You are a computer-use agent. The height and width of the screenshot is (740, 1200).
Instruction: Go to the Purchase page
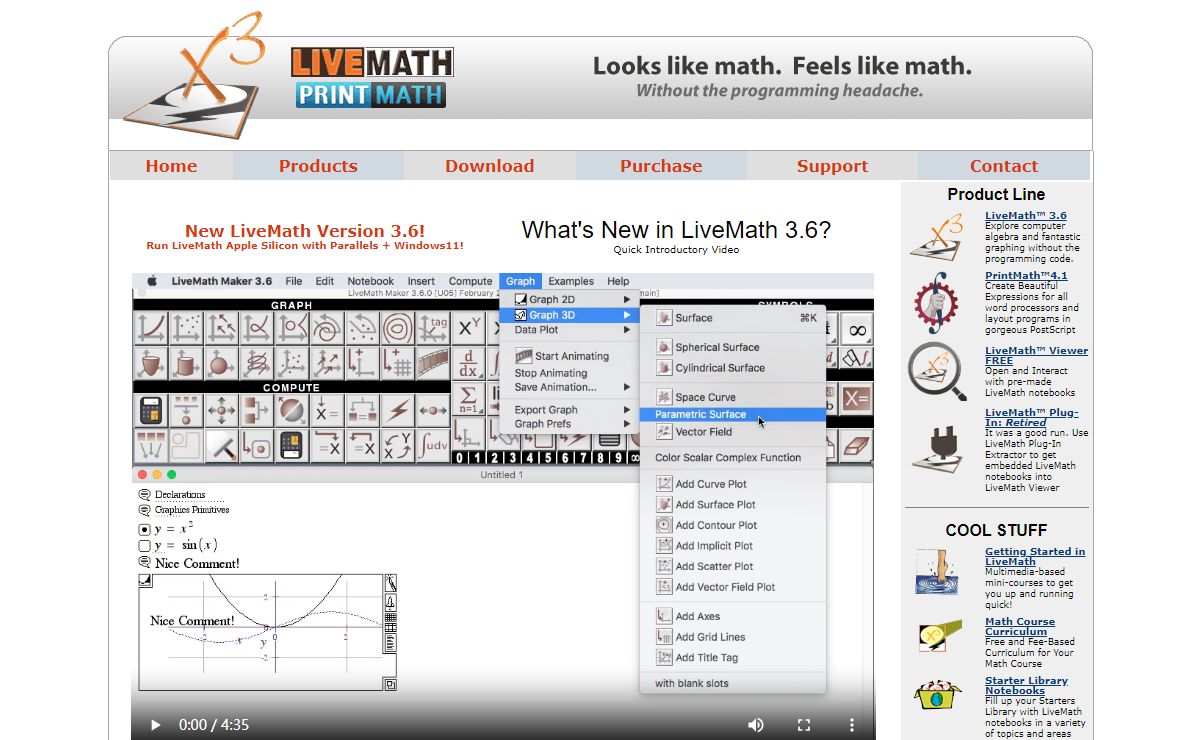661,166
